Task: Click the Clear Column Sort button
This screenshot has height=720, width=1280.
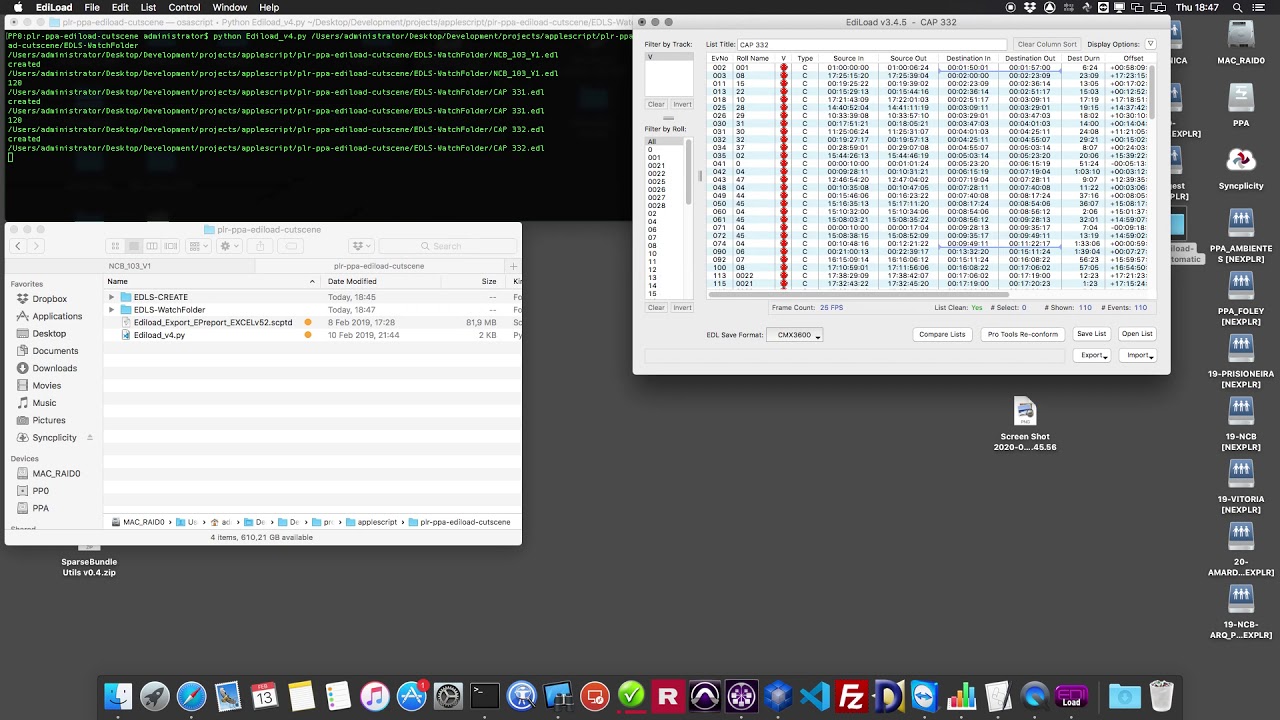Action: point(1047,44)
